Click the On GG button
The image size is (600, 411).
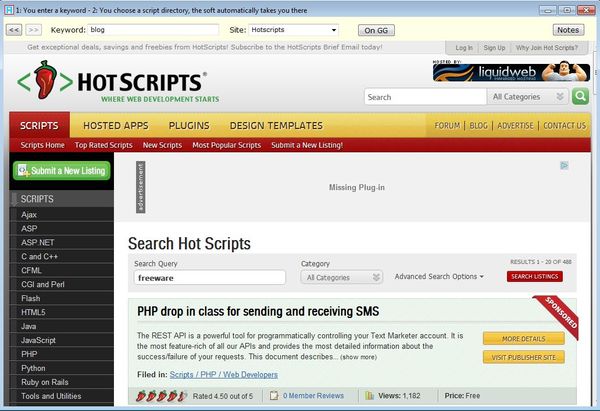point(376,30)
